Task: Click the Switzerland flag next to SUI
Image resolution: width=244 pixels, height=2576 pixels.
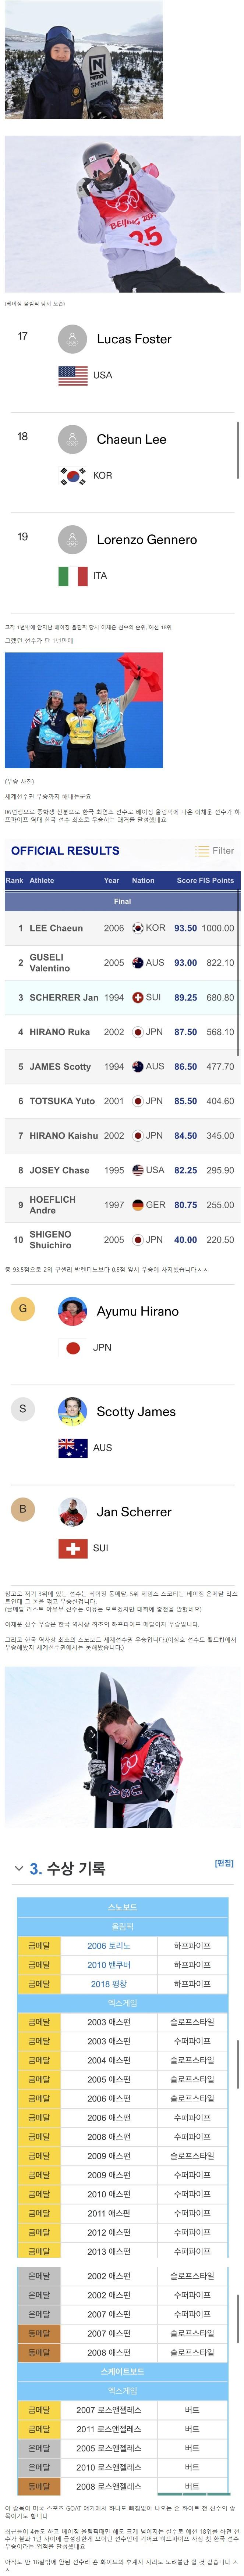Action: click(x=73, y=1547)
